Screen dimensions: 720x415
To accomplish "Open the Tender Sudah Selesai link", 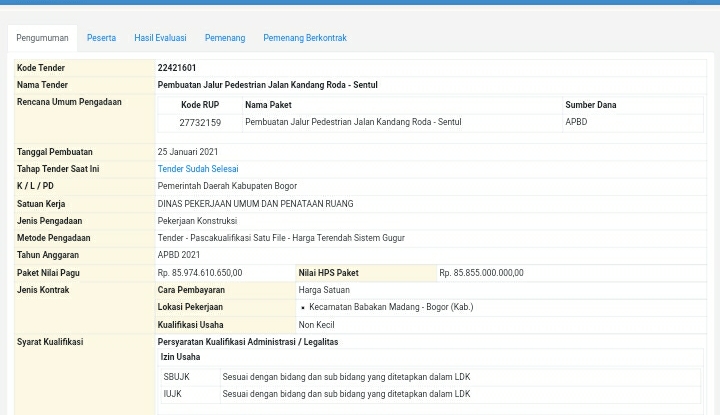I will point(197,169).
